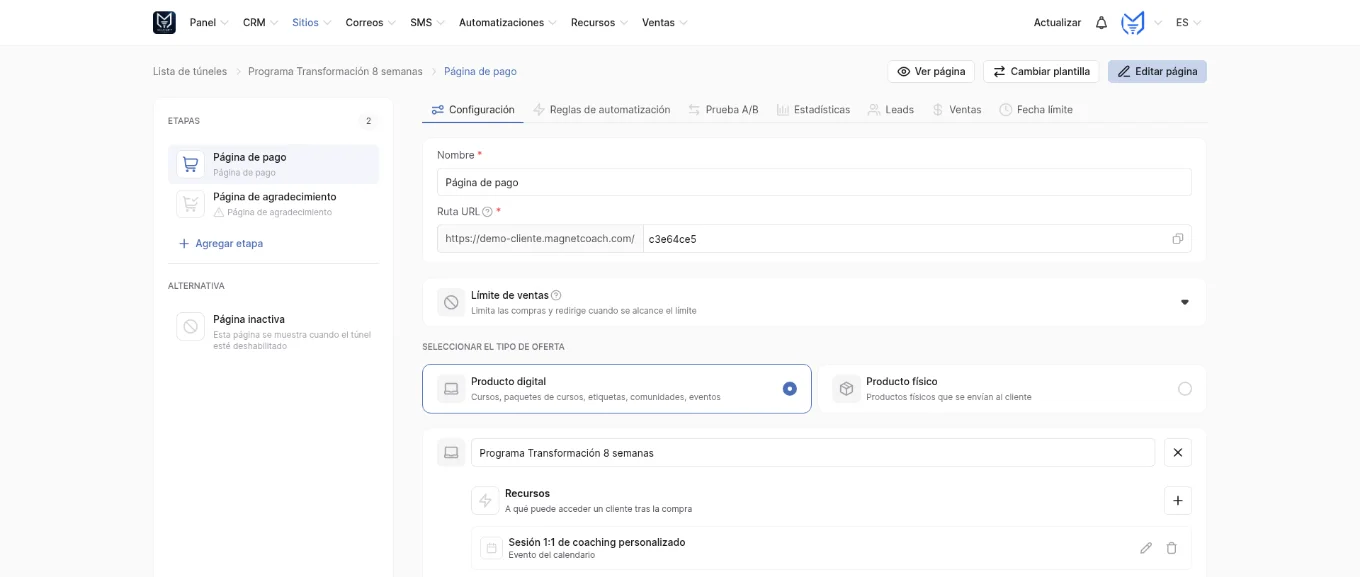This screenshot has width=1360, height=577.
Task: Click the Cambiar plantilla button
Action: tap(1041, 72)
